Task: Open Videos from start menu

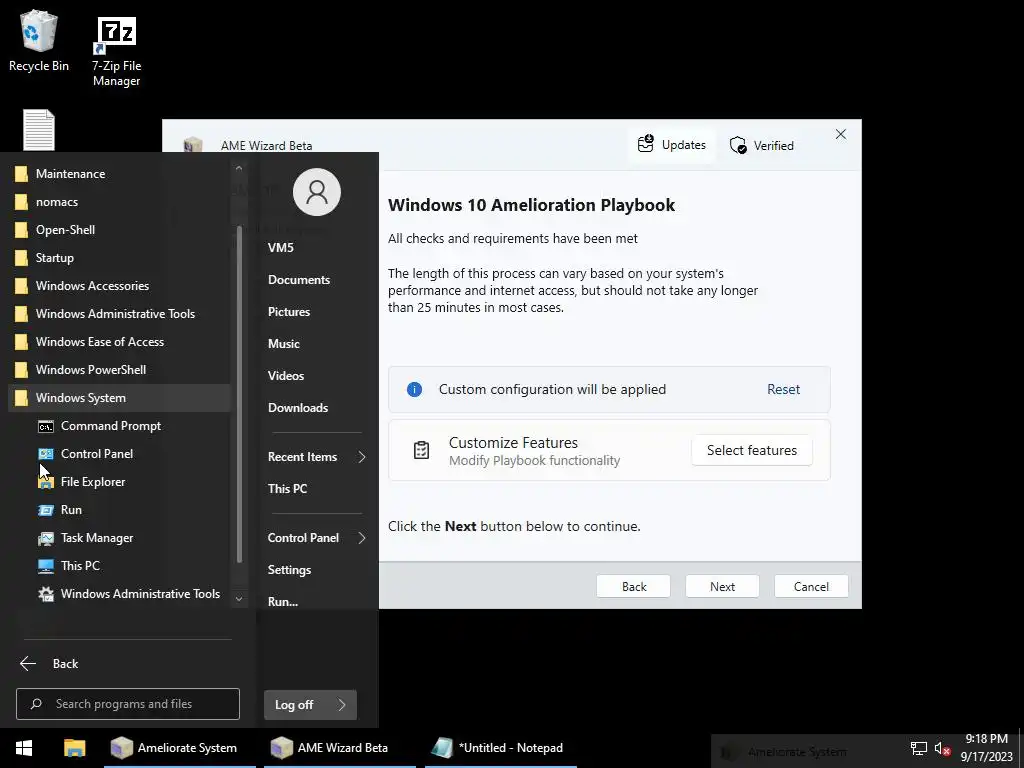Action: pyautogui.click(x=286, y=376)
